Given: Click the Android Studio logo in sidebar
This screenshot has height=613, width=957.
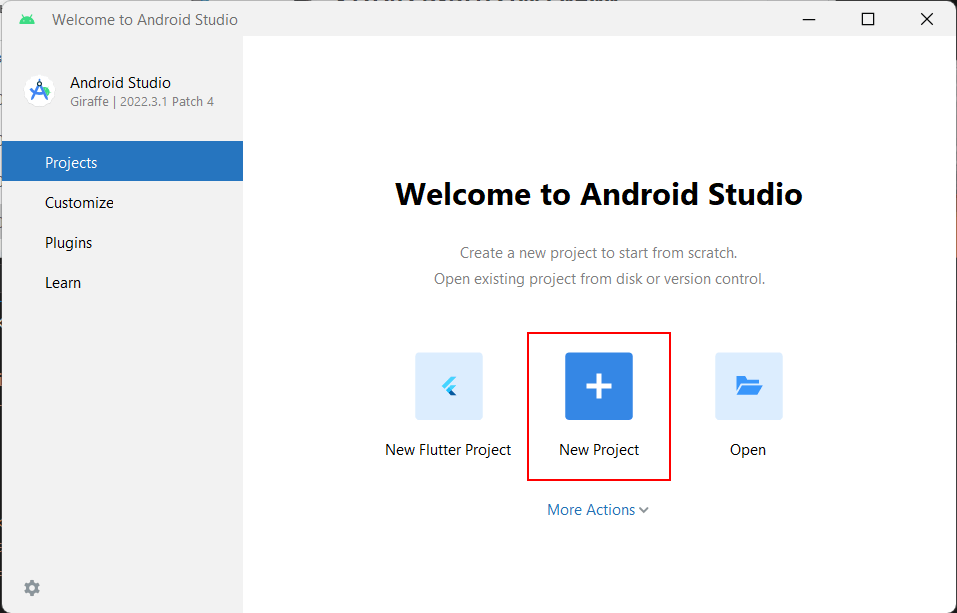Looking at the screenshot, I should pos(40,91).
